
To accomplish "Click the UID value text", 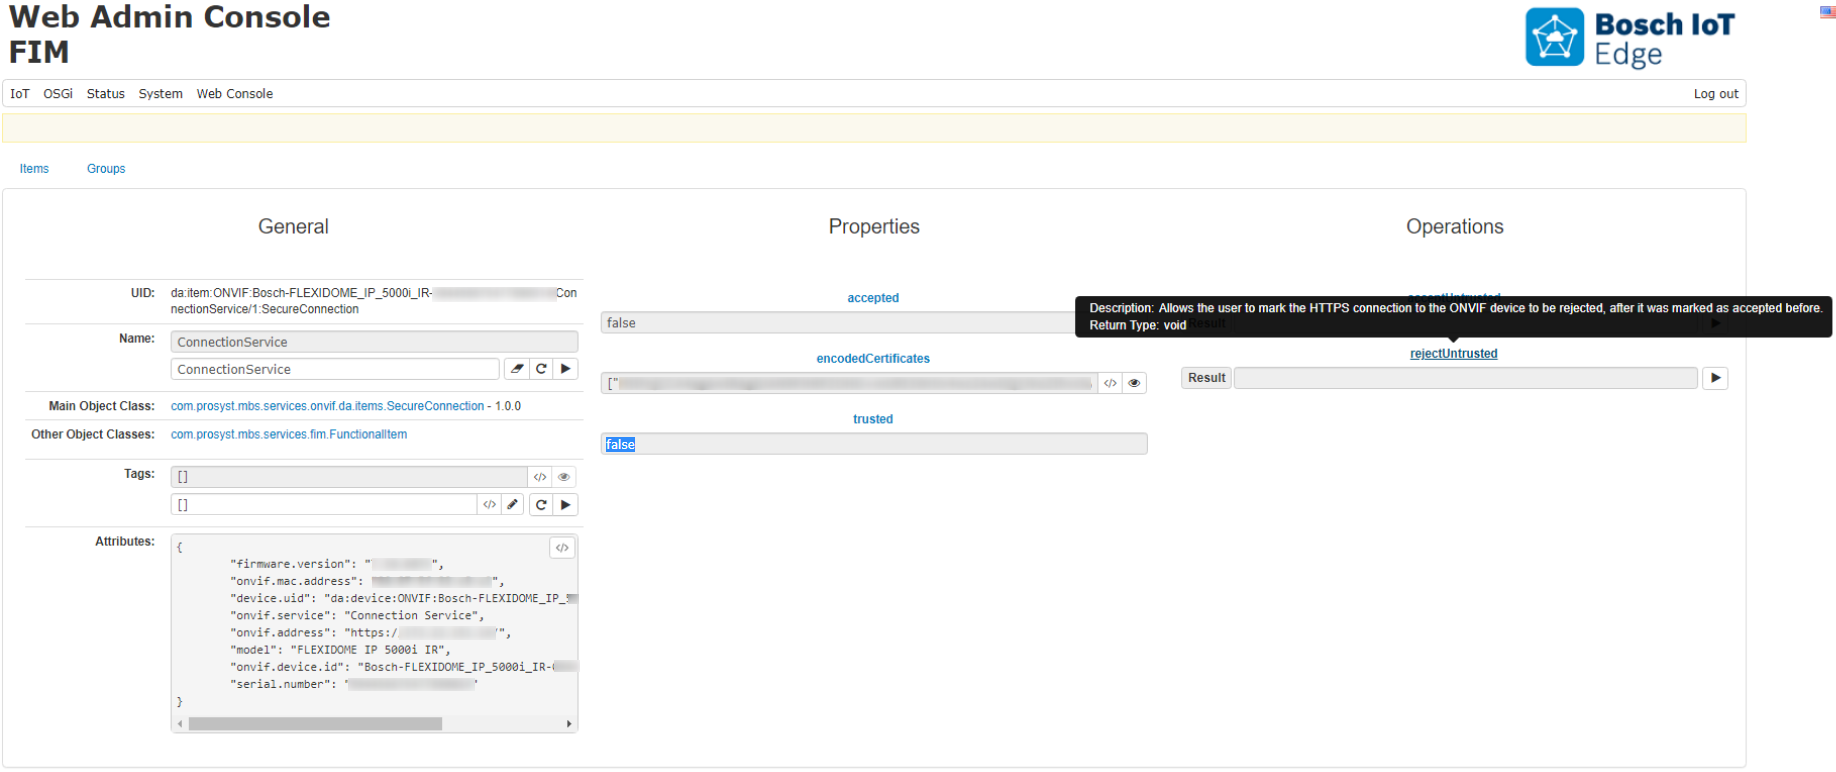I will [x=373, y=301].
